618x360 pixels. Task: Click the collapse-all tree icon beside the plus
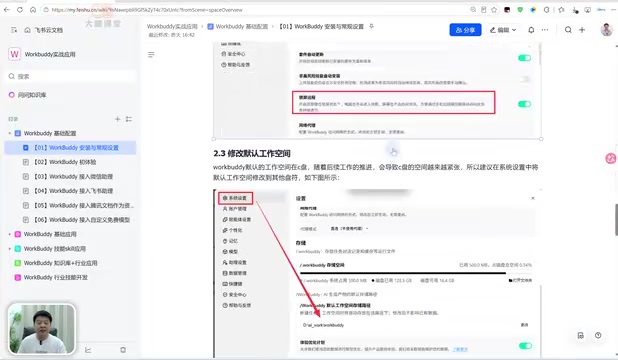(x=129, y=119)
